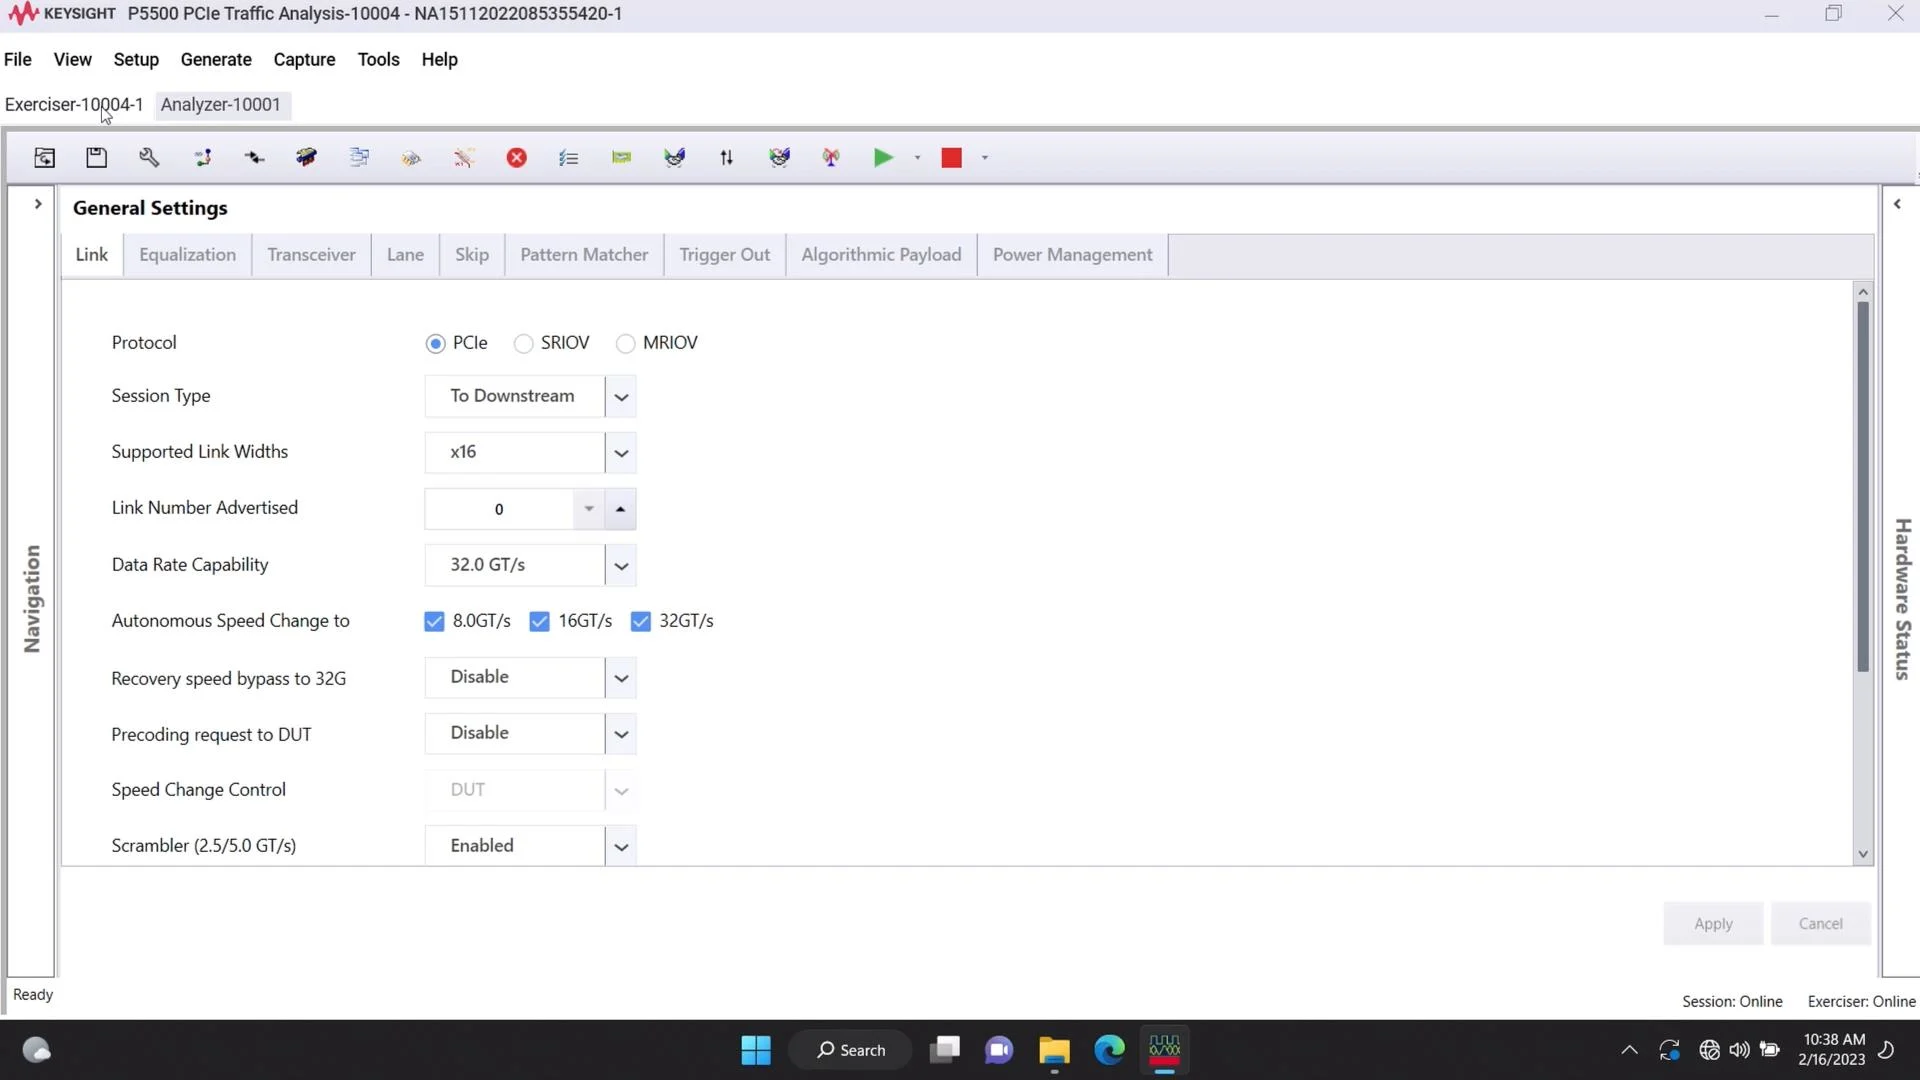Switch to the Power Management tab
The image size is (1920, 1080).
point(1072,254)
